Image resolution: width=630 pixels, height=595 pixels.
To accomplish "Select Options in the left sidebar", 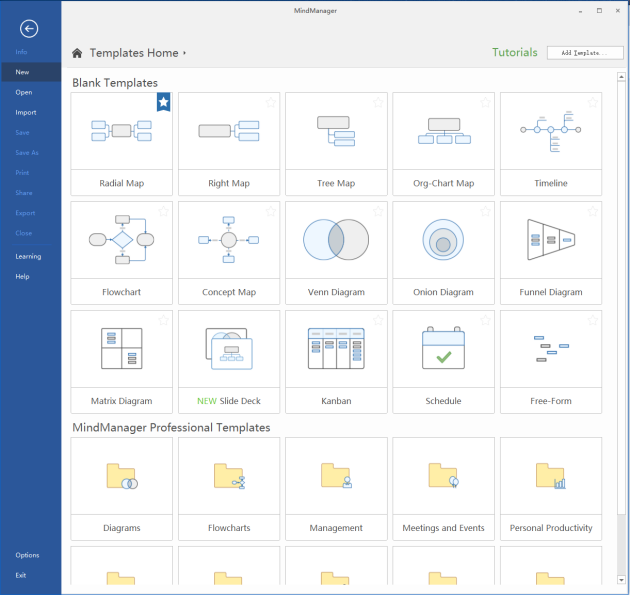I will 28,555.
